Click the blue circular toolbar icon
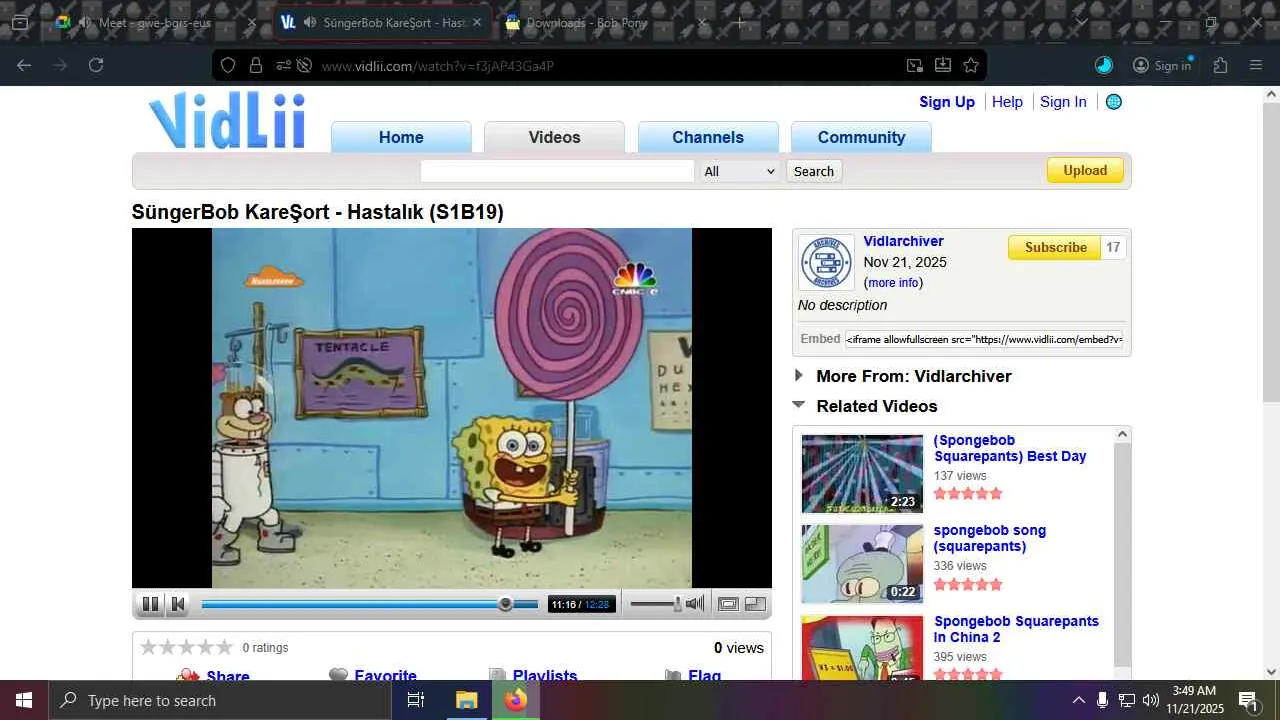 coord(1104,65)
